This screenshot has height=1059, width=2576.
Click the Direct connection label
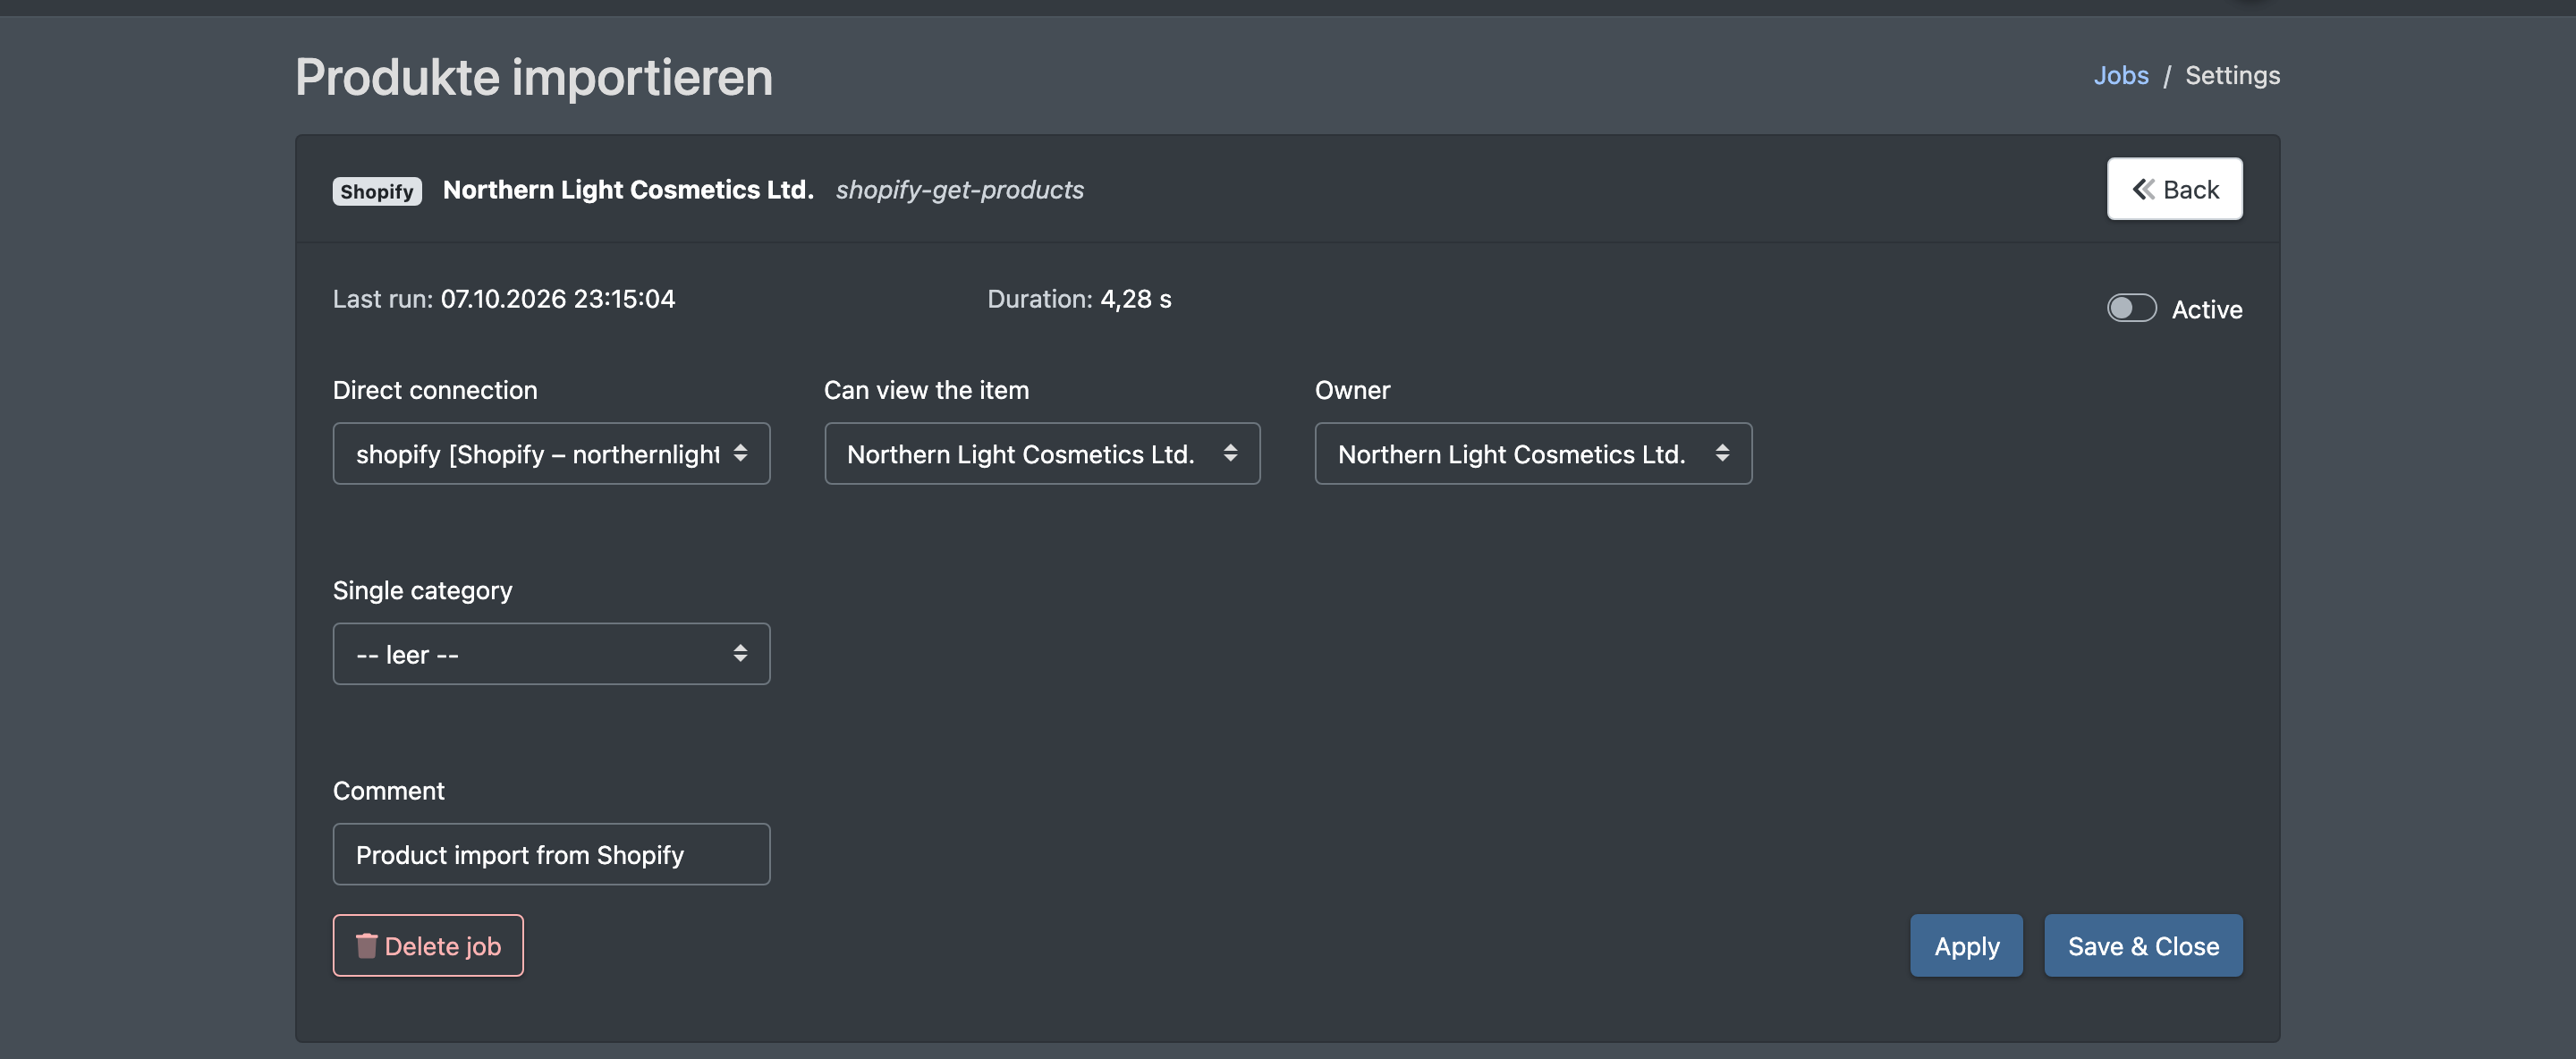coord(435,390)
